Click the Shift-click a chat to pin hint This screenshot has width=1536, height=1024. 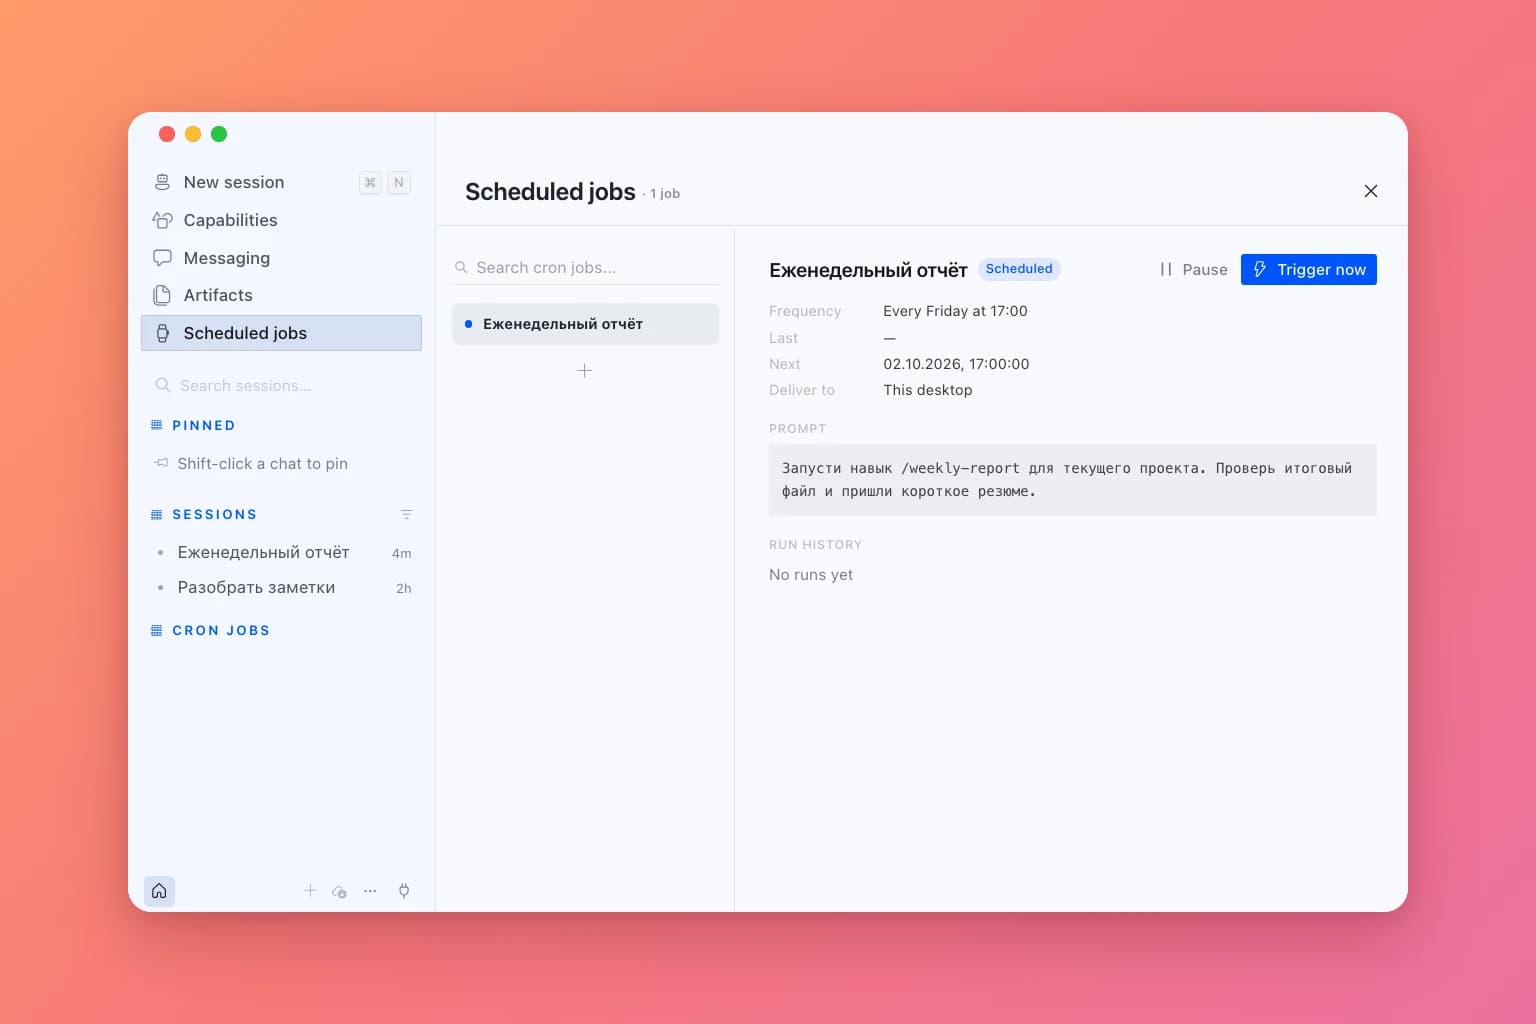tap(262, 464)
